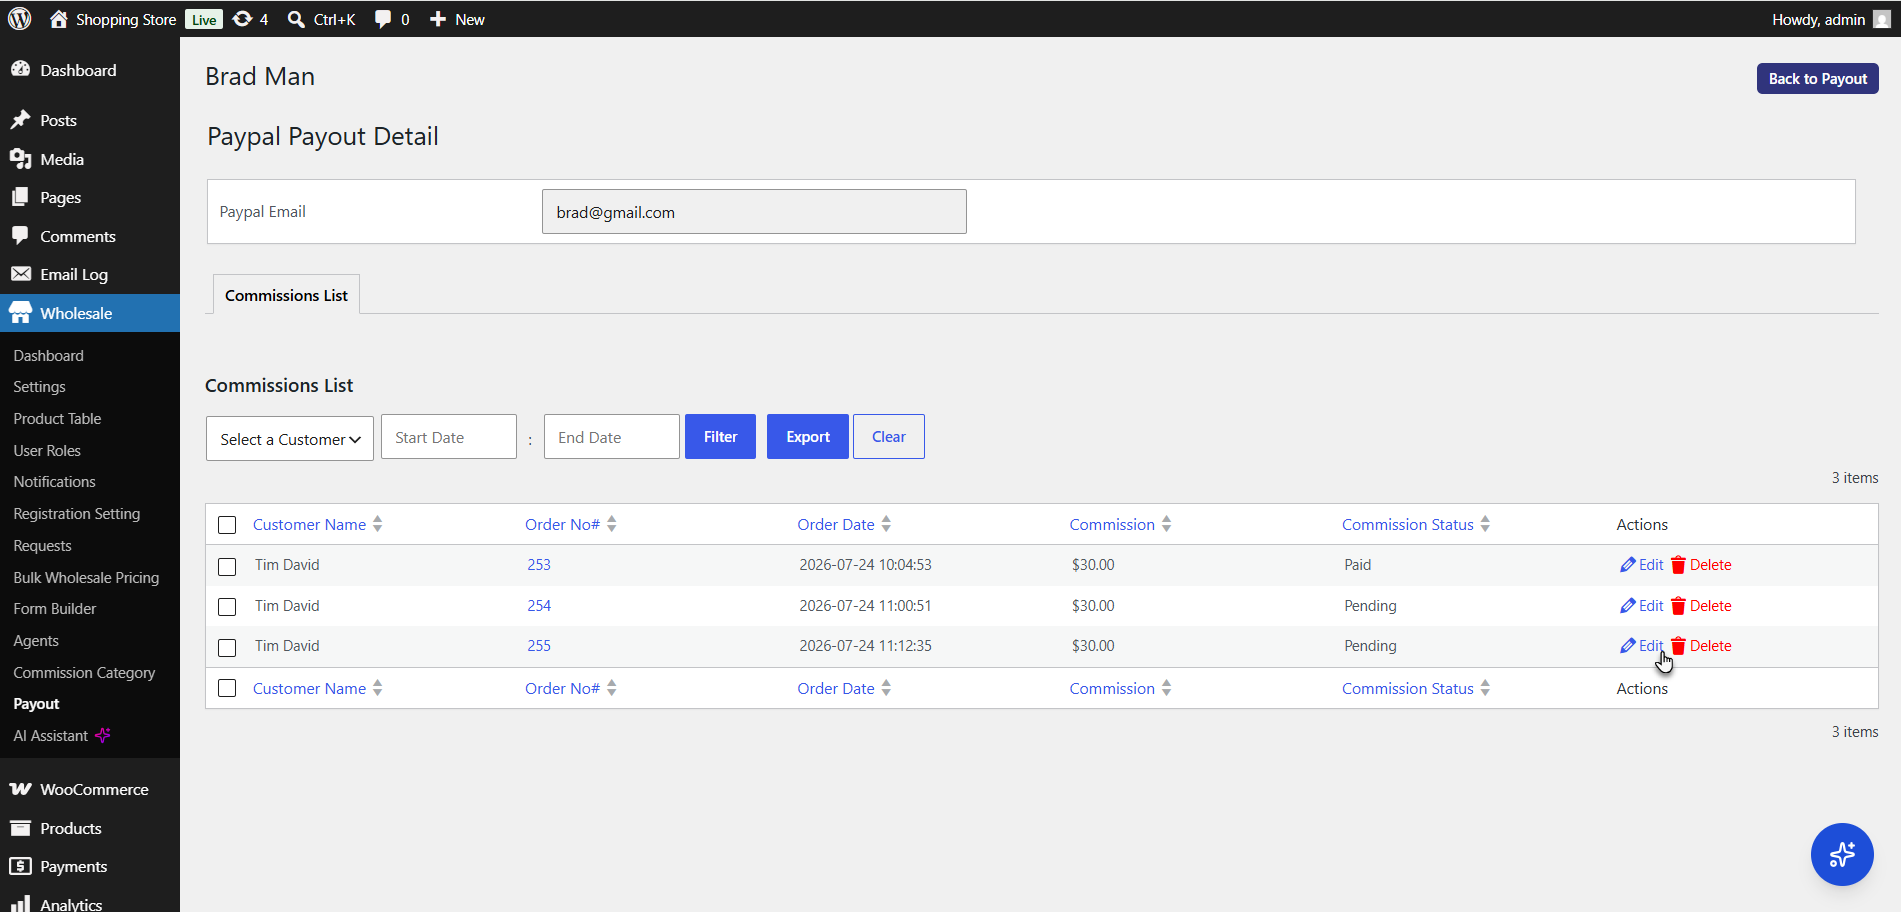Viewport: 1901px width, 912px height.
Task: Open Form Builder submenu item
Action: 55,609
